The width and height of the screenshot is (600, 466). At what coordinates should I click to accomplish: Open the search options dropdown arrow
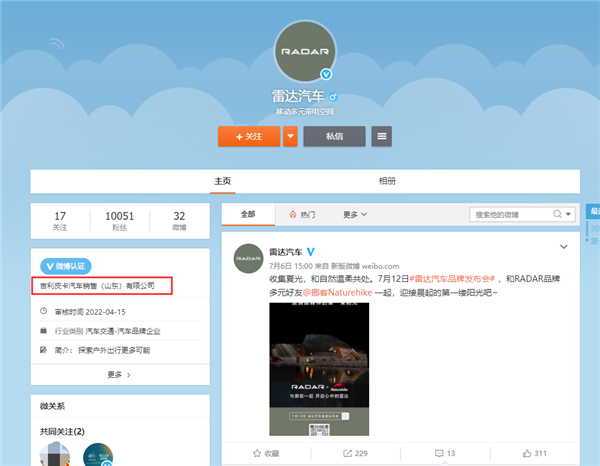coord(568,214)
